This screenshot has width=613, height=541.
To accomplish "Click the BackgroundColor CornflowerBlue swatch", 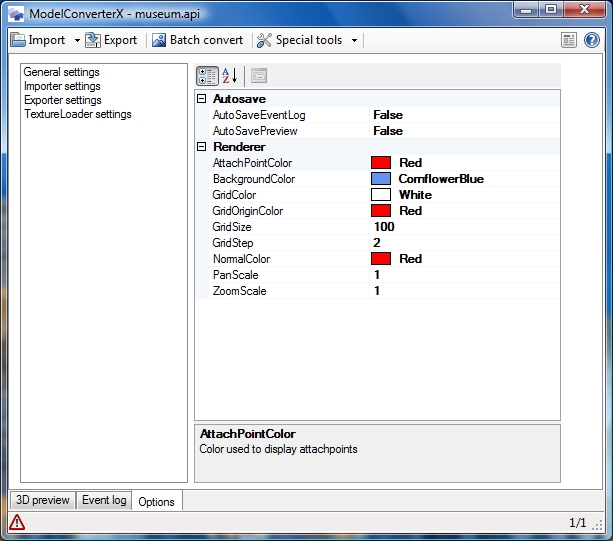I will pyautogui.click(x=380, y=179).
